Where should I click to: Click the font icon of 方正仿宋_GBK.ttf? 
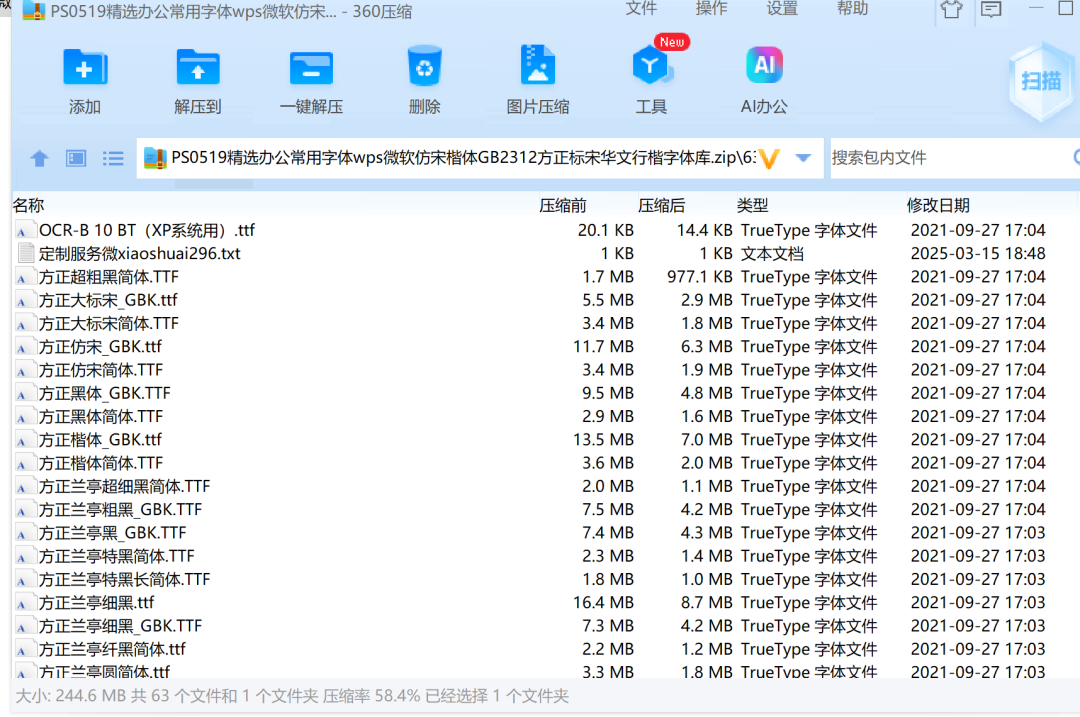coord(23,347)
